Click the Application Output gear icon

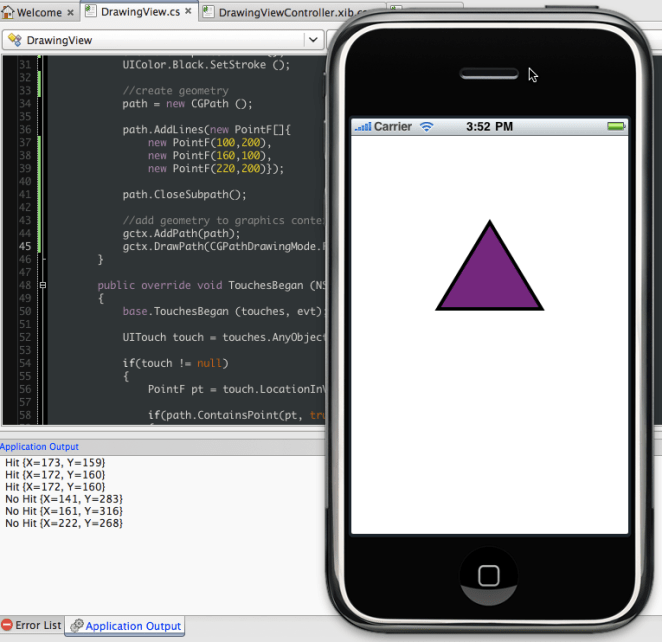coord(77,626)
